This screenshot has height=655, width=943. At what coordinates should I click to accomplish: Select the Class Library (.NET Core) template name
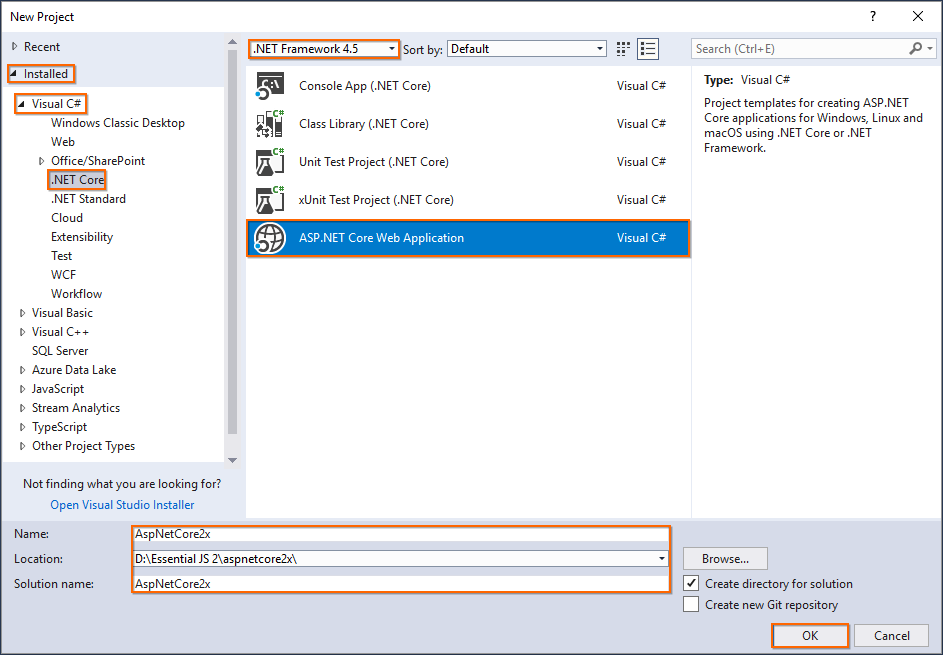click(364, 124)
